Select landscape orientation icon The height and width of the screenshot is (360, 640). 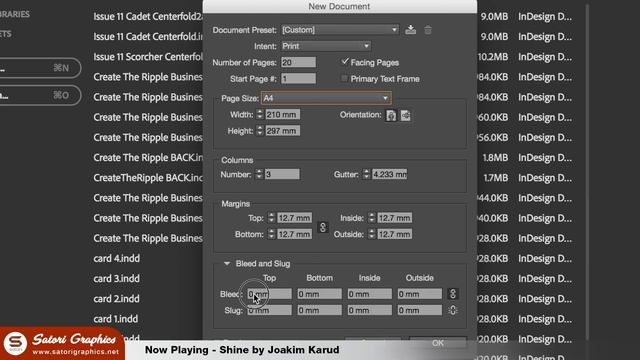[x=405, y=116]
